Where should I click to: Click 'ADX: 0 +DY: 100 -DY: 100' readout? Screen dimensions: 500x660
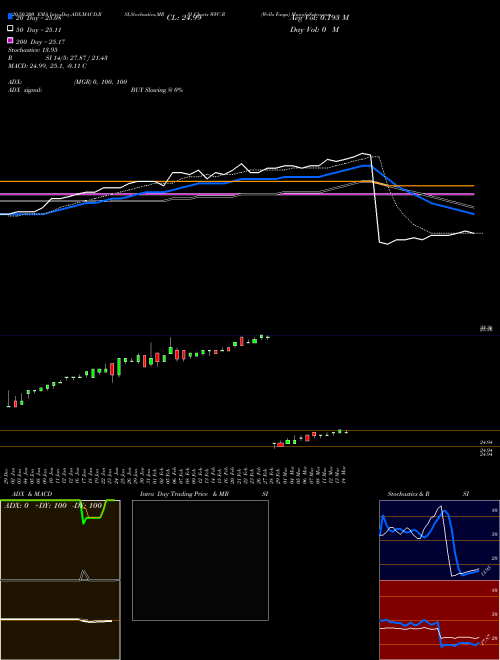pyautogui.click(x=53, y=505)
